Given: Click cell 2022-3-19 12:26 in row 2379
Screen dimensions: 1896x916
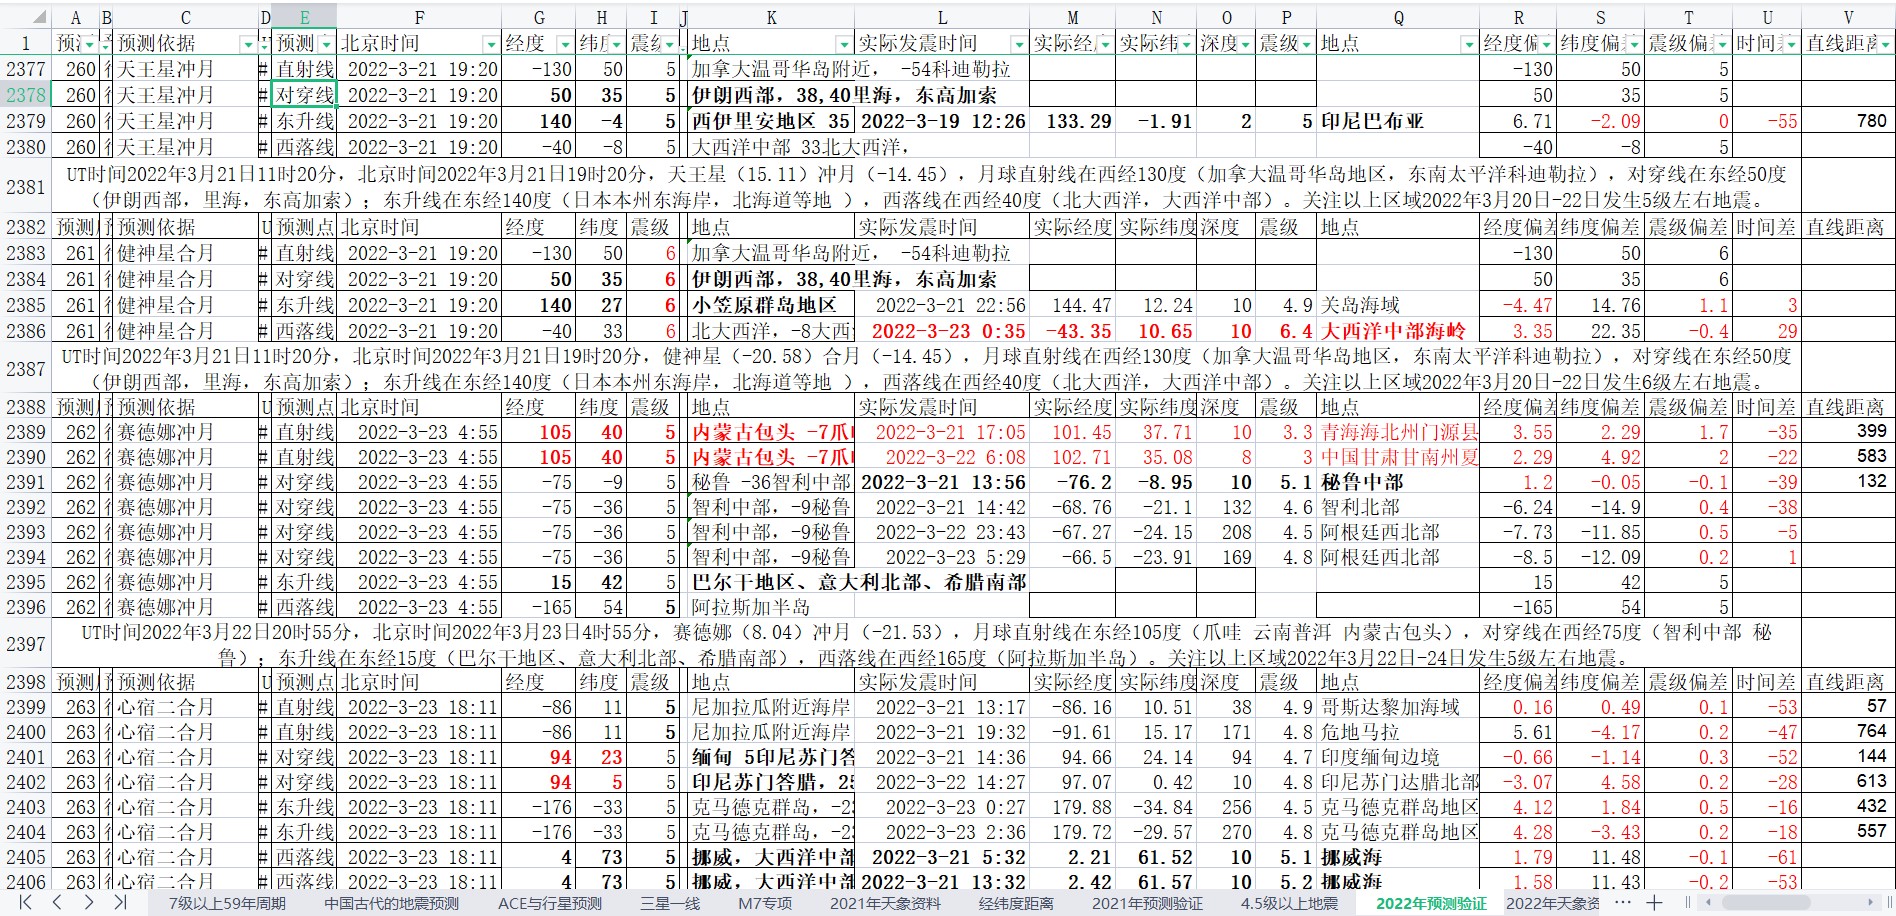Looking at the screenshot, I should (x=942, y=121).
